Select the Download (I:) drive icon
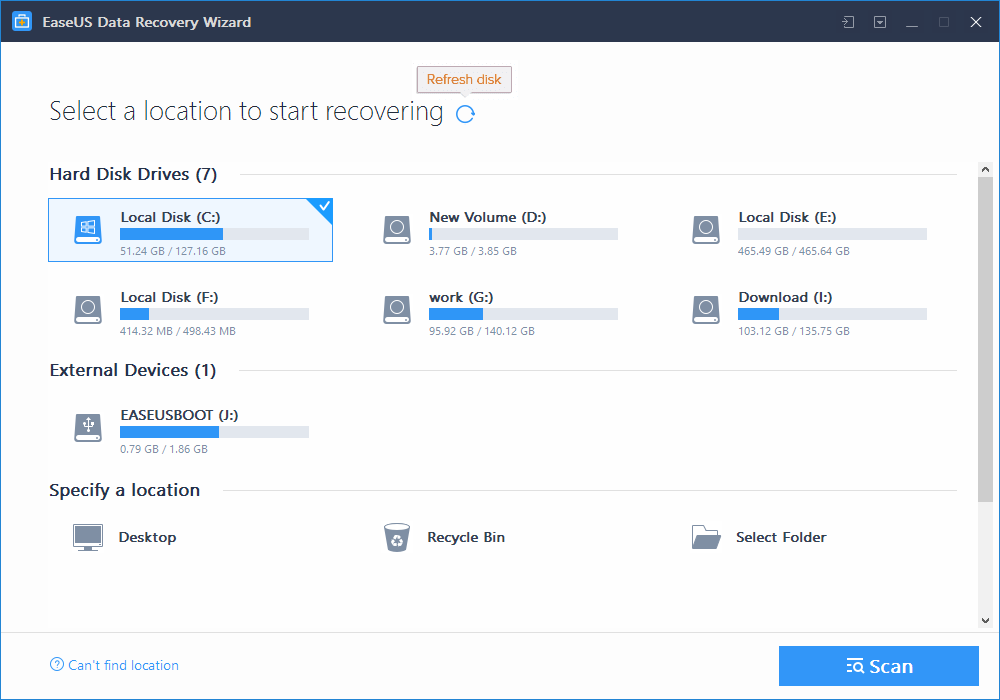Screen dimensions: 1000x700 tap(706, 310)
